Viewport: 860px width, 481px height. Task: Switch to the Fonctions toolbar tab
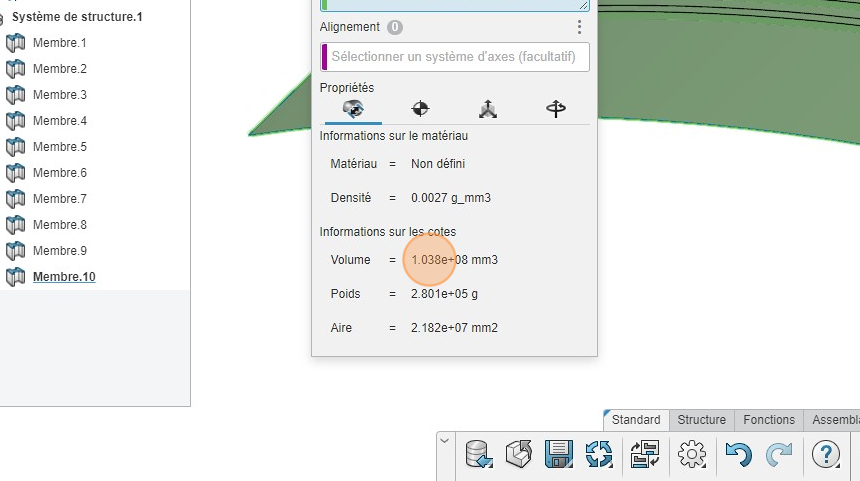[769, 420]
